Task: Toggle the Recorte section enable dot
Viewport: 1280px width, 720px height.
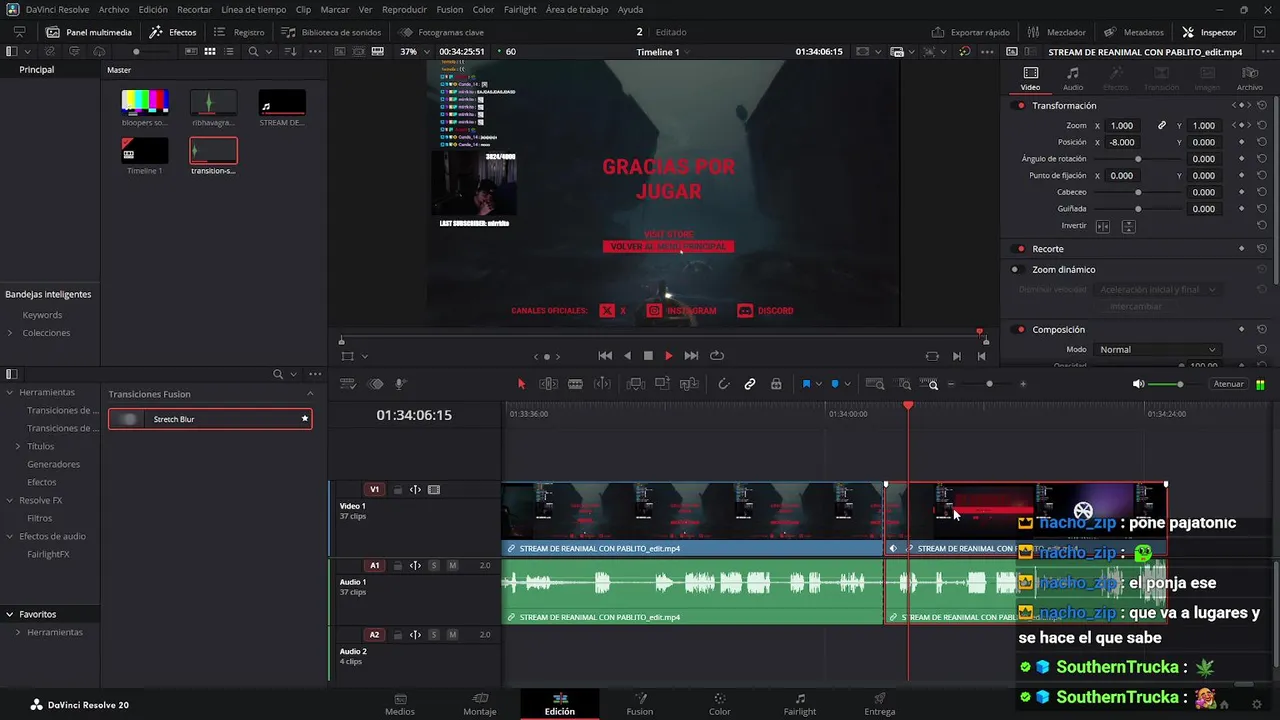Action: 1020,248
